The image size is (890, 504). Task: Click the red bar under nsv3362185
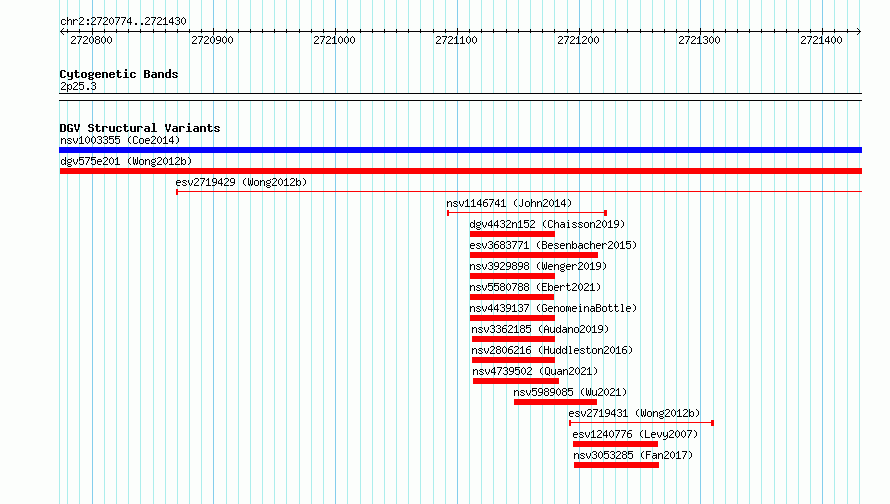tap(513, 339)
